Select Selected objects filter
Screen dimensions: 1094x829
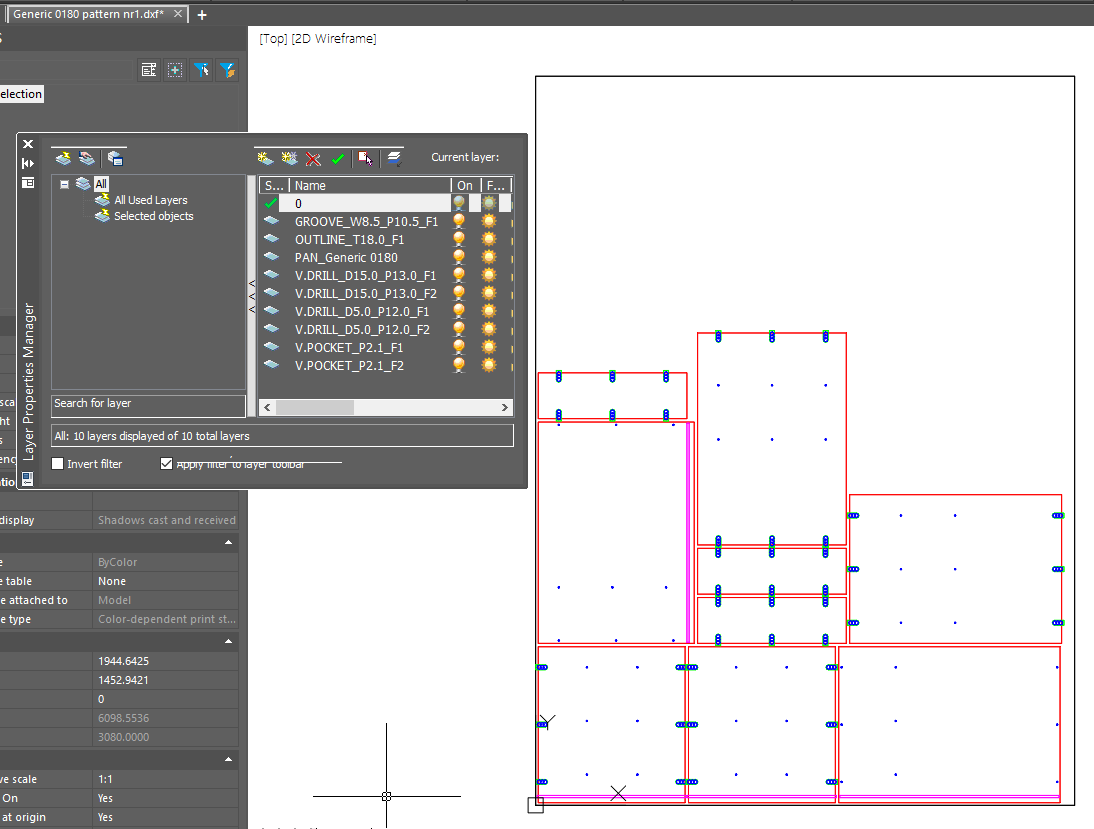tap(153, 216)
